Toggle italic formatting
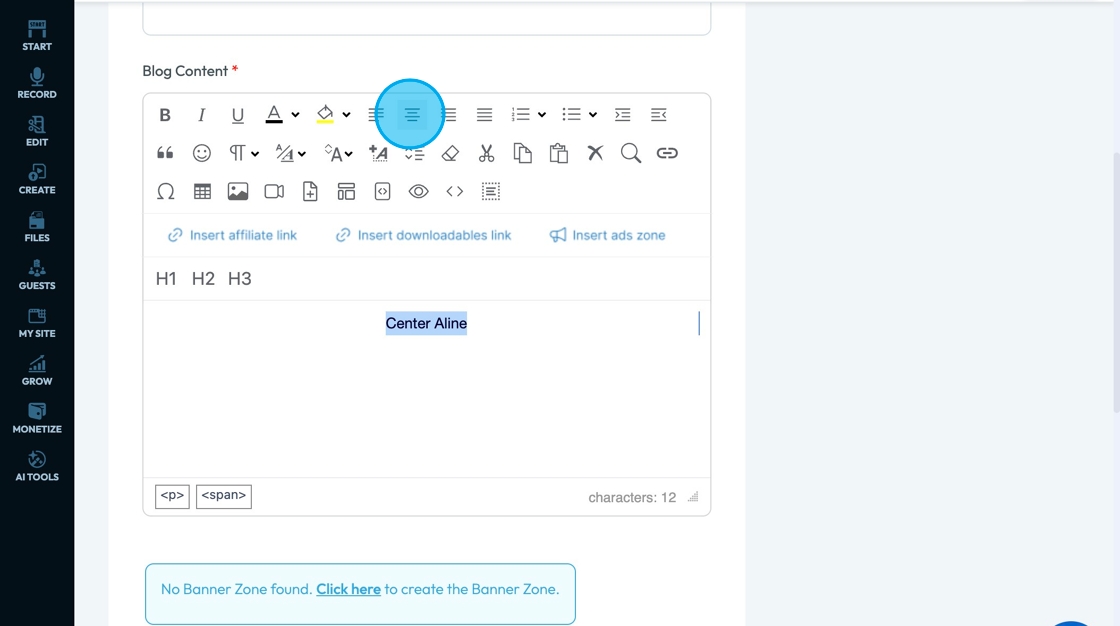 [x=201, y=115]
